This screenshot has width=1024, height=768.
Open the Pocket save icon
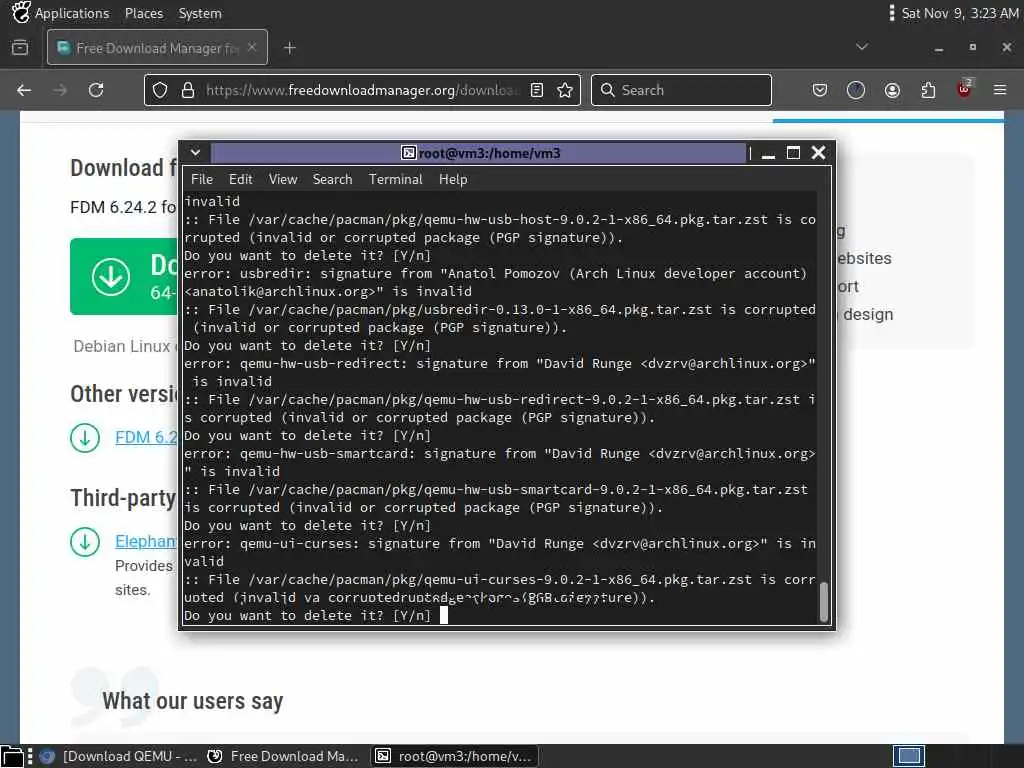[820, 90]
